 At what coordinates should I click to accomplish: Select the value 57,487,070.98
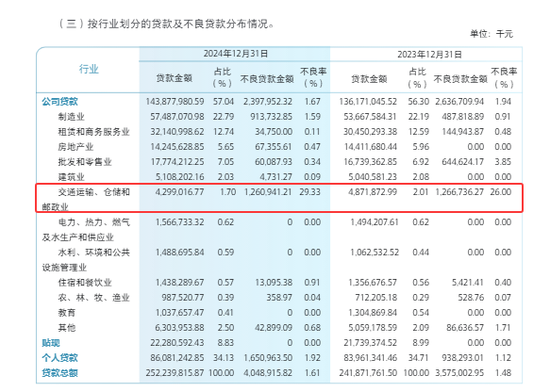177,117
